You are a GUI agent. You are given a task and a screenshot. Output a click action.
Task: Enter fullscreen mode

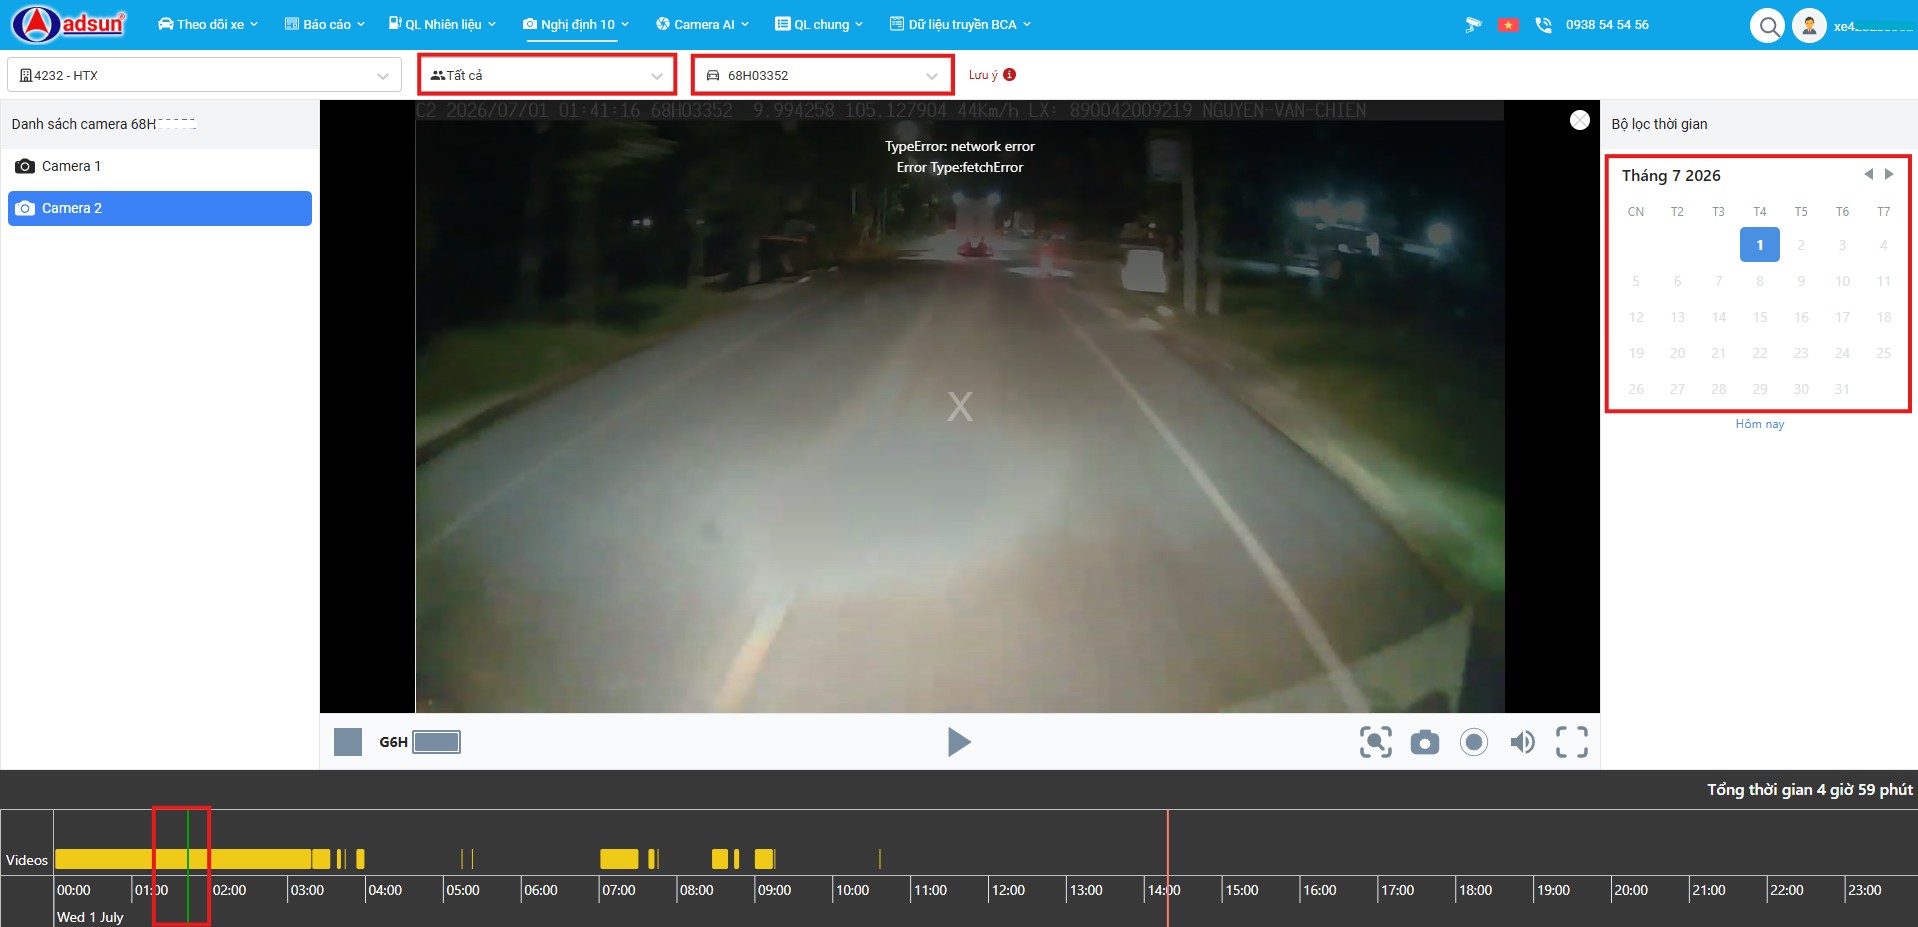[x=1572, y=742]
